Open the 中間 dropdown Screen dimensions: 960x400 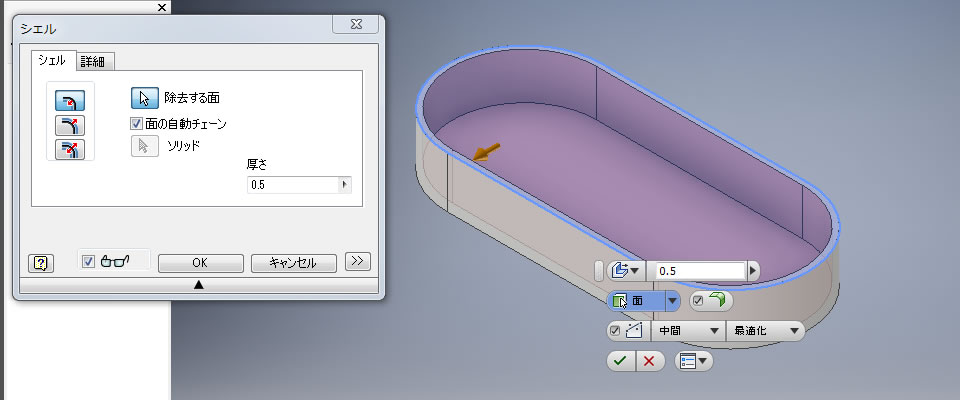688,331
